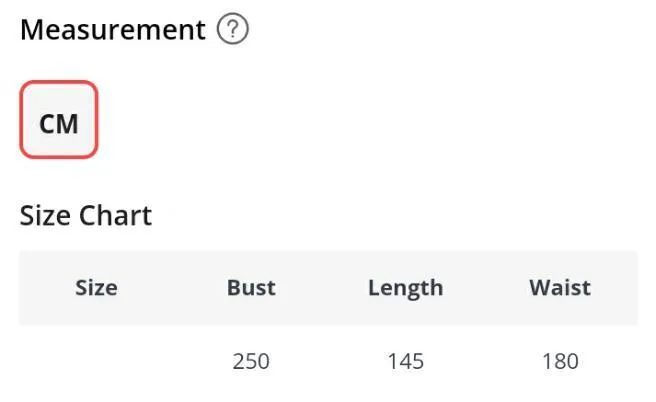Sort by the Length column header
This screenshot has width=656, height=402.
tap(406, 289)
